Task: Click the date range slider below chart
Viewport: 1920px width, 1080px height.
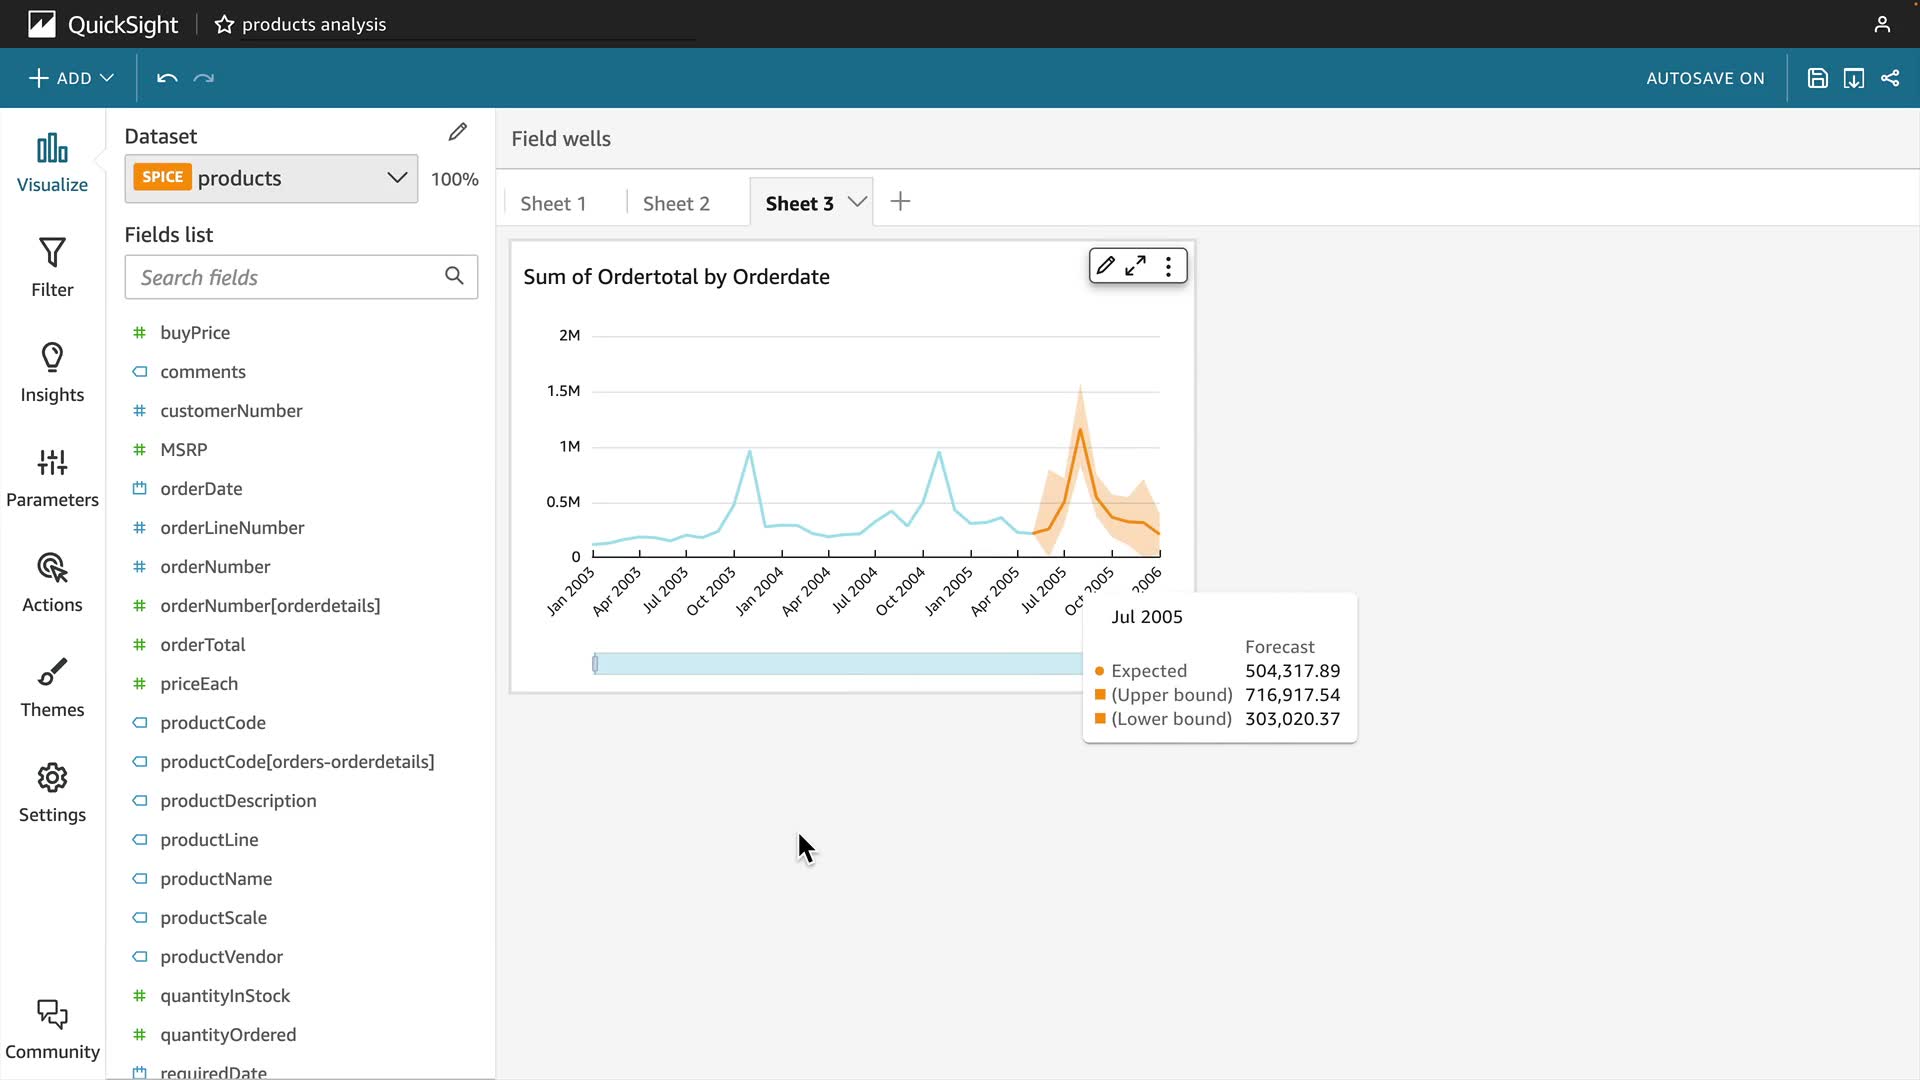Action: coord(837,664)
